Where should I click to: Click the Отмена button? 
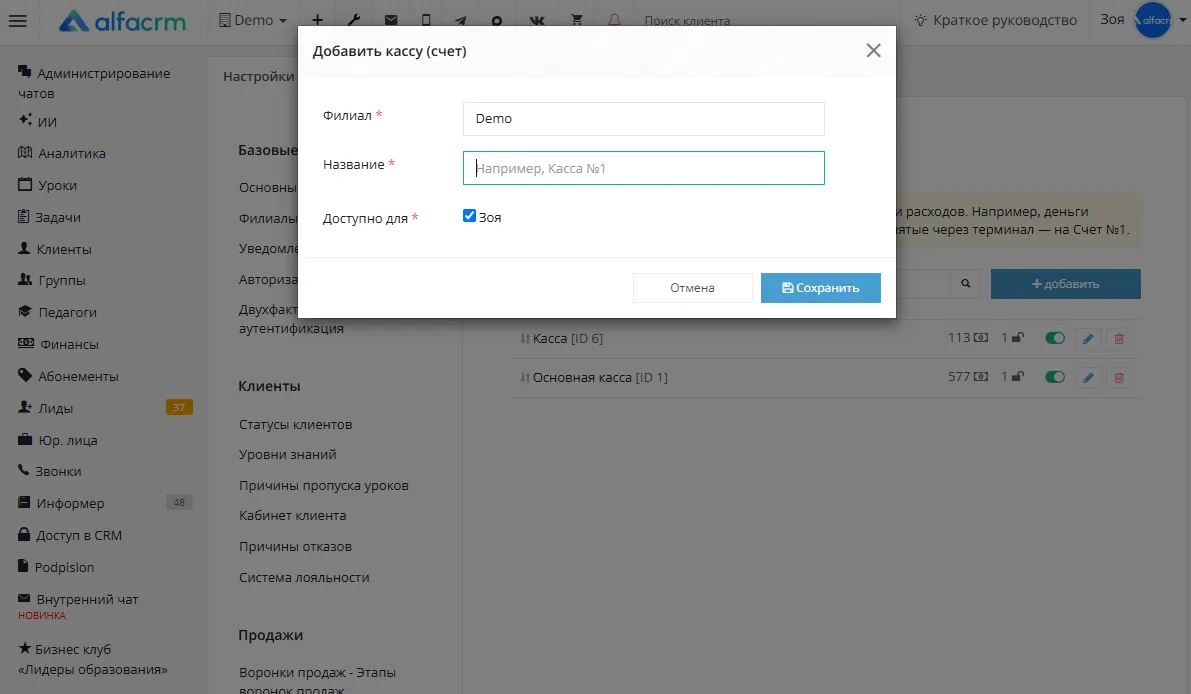pyautogui.click(x=692, y=288)
